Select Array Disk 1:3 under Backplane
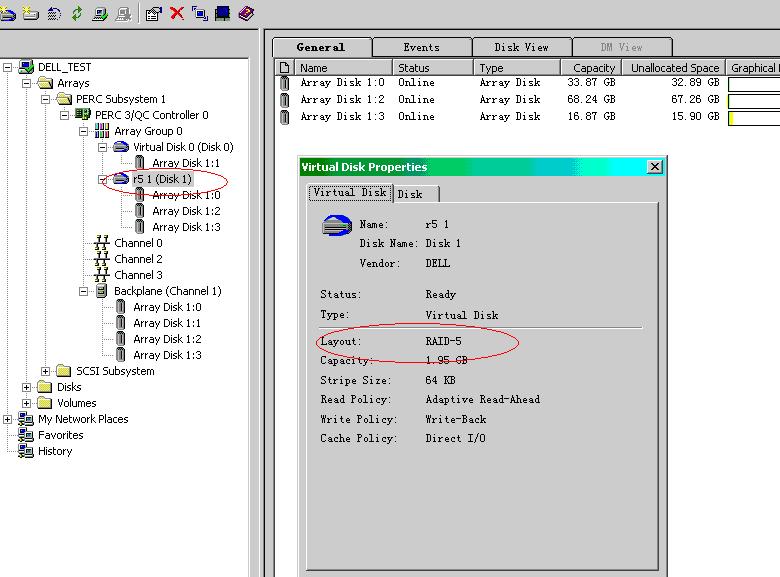 [167, 355]
